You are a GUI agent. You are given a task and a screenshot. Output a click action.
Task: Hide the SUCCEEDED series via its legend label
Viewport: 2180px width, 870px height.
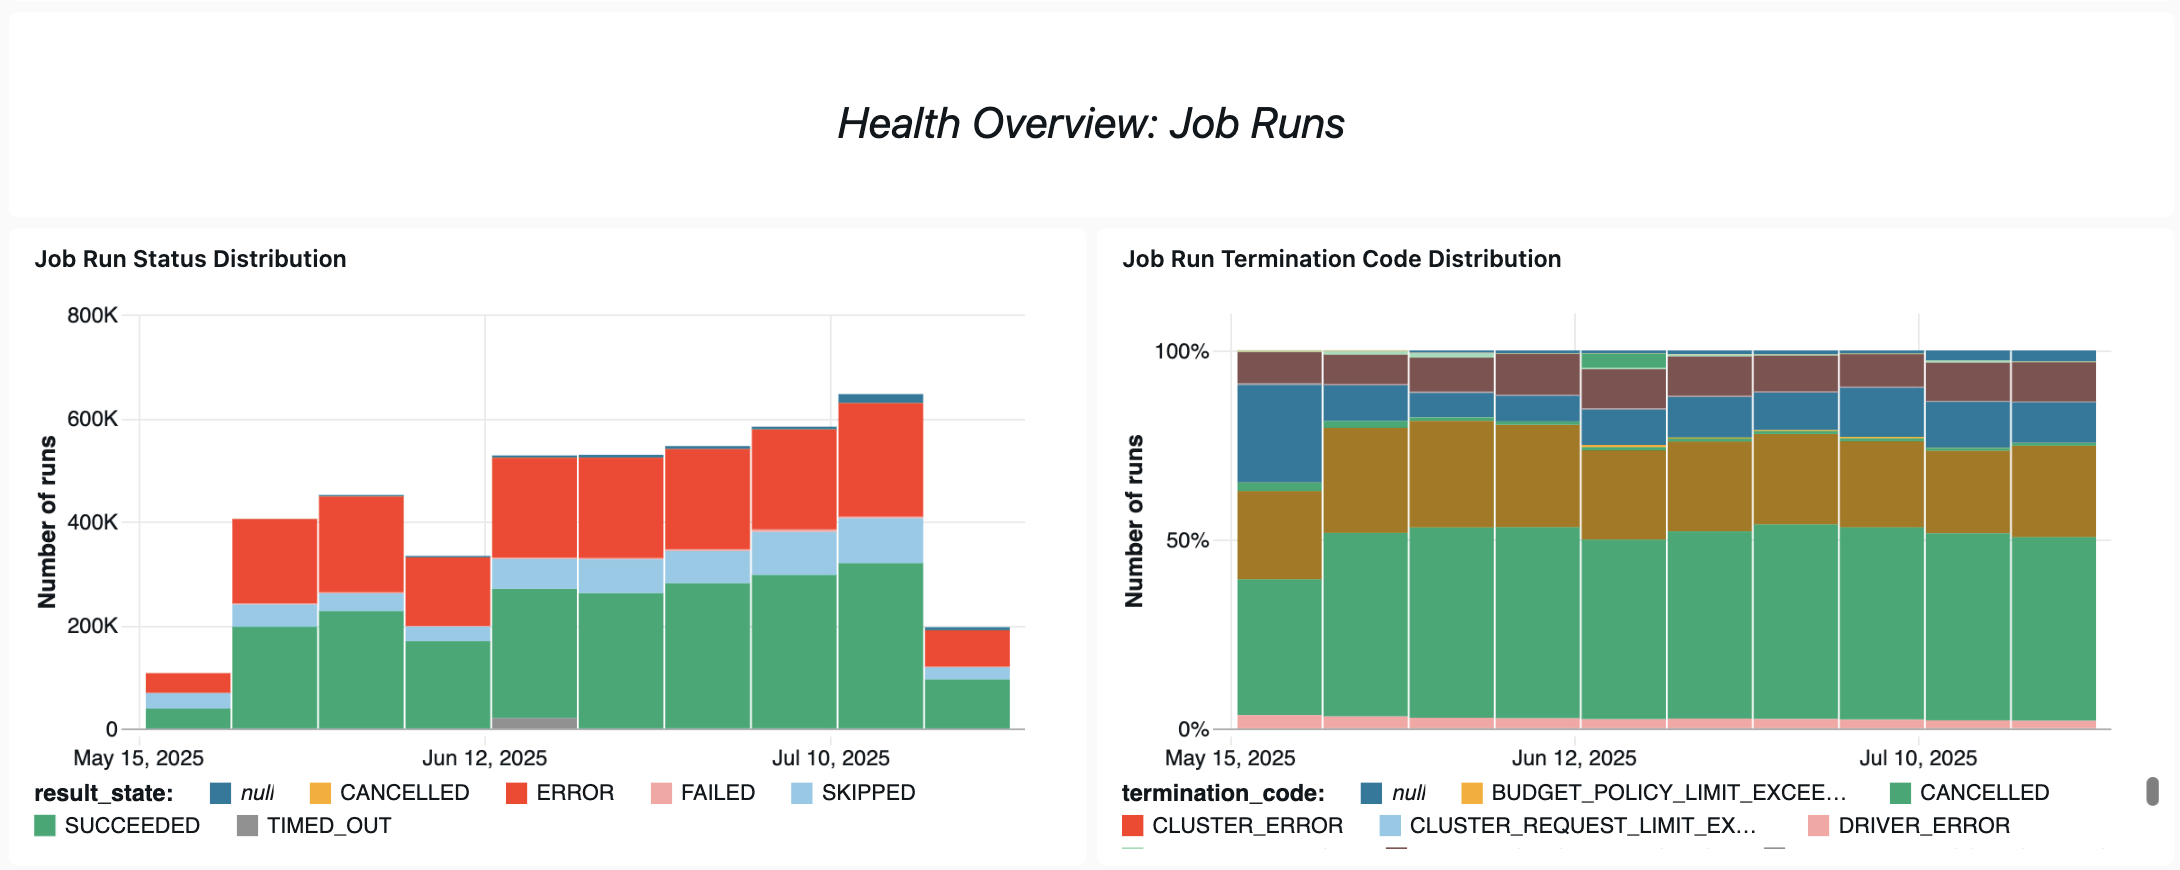[132, 826]
